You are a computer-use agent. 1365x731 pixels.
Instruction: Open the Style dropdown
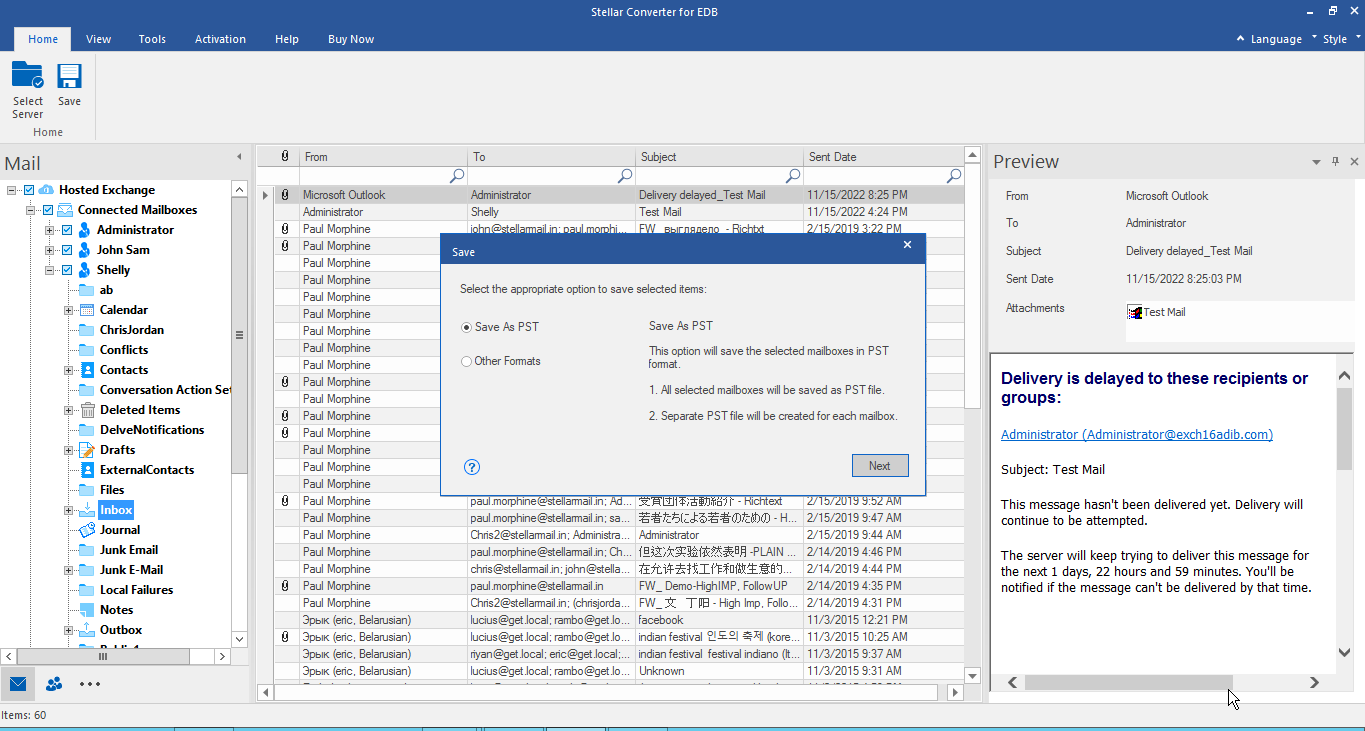coord(1342,39)
